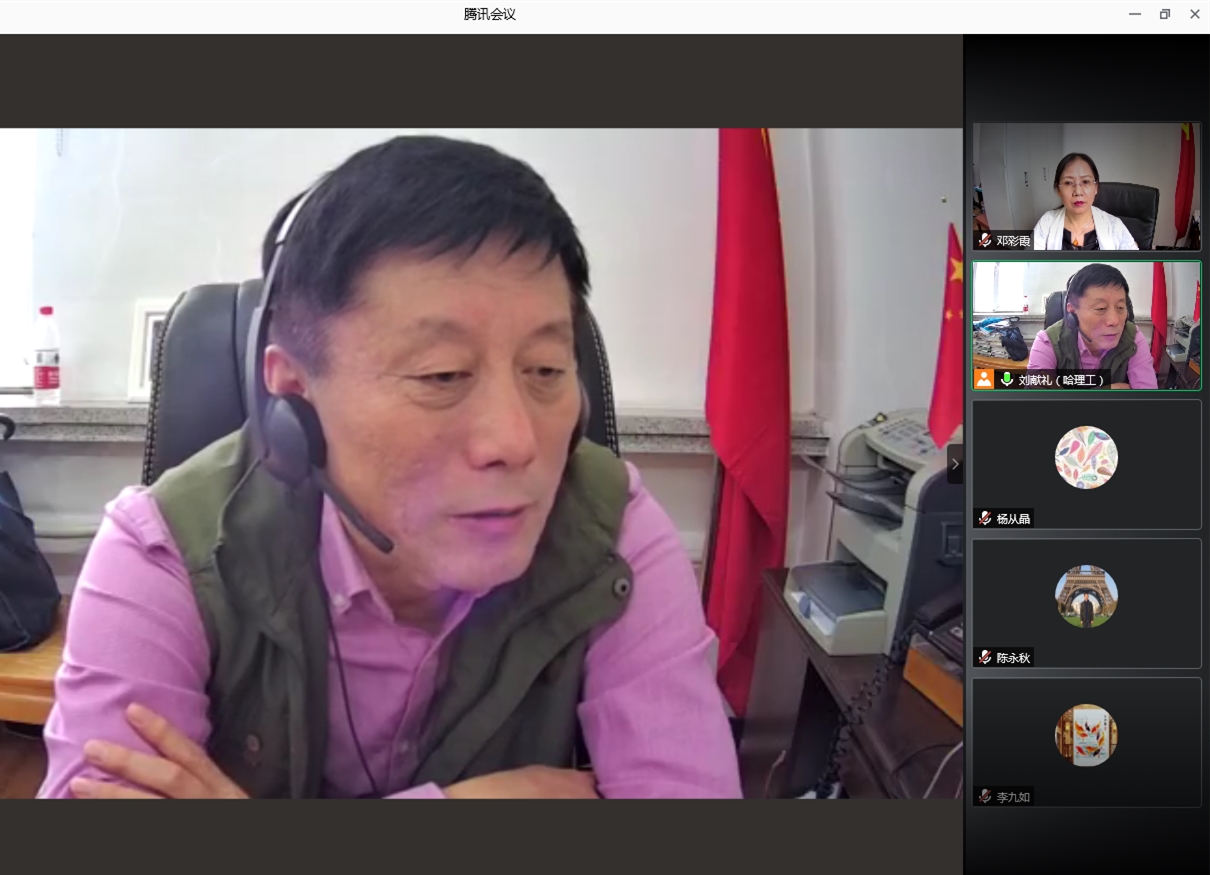
Task: Click the green active microphone icon for 刘献礼
Action: point(1006,379)
